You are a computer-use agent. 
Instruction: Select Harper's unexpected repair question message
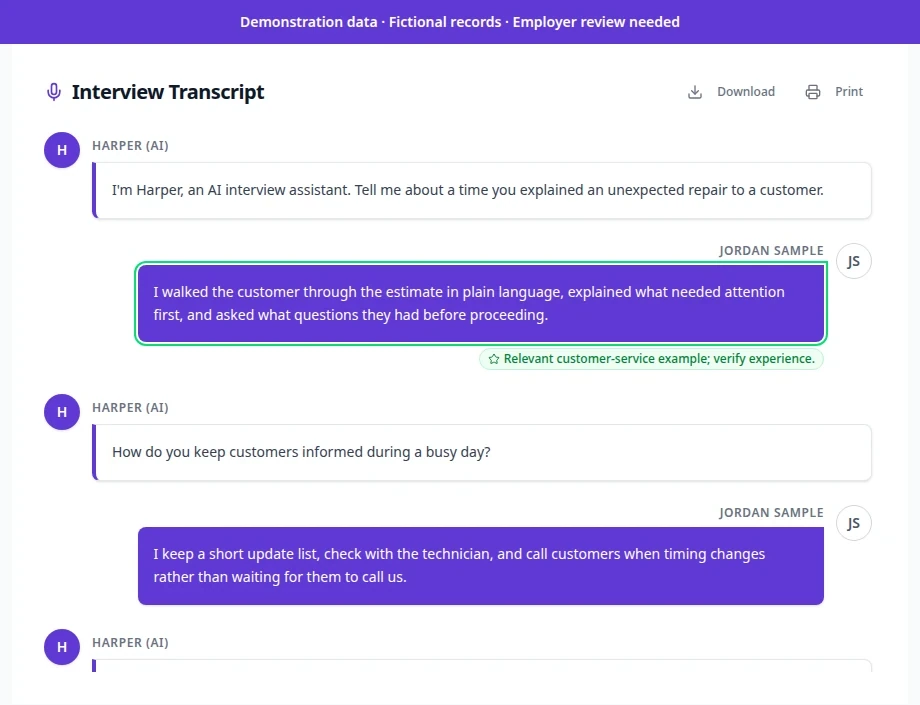pos(482,191)
